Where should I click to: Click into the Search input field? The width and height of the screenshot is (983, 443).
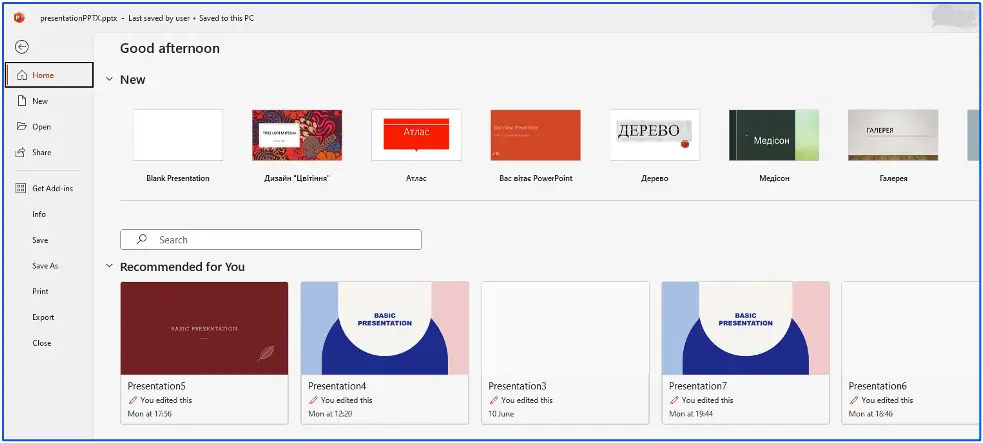tap(285, 240)
